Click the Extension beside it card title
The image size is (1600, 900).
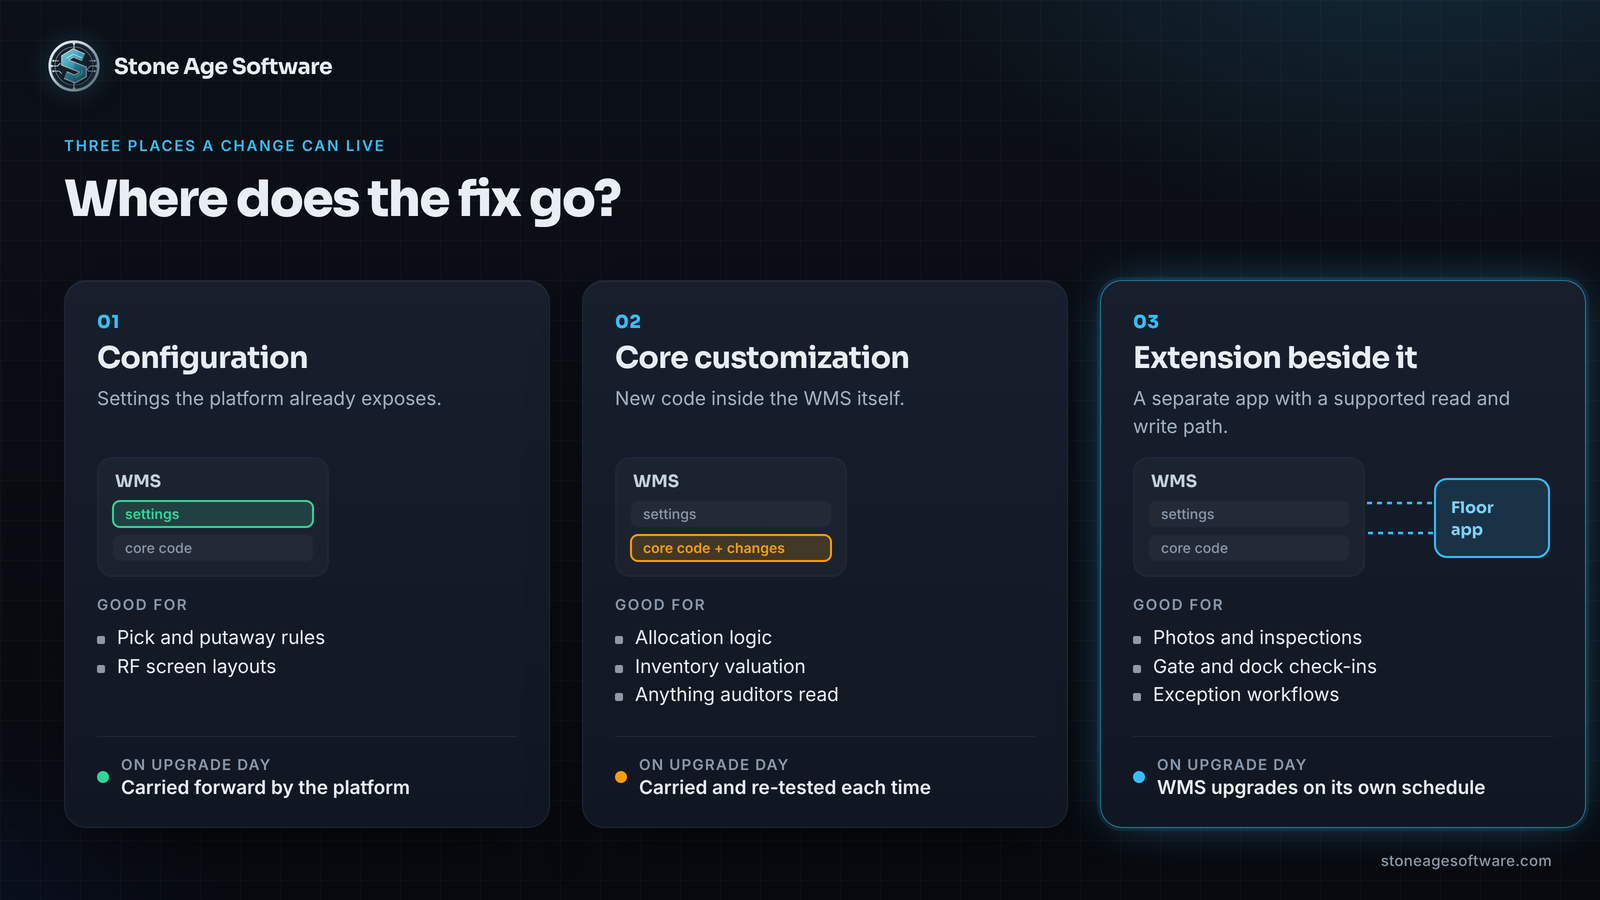pyautogui.click(x=1275, y=357)
